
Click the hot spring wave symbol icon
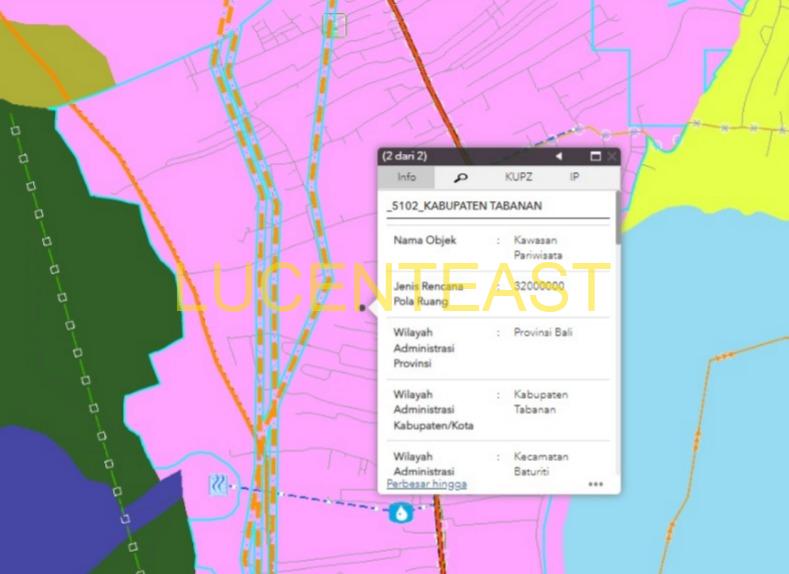(218, 484)
